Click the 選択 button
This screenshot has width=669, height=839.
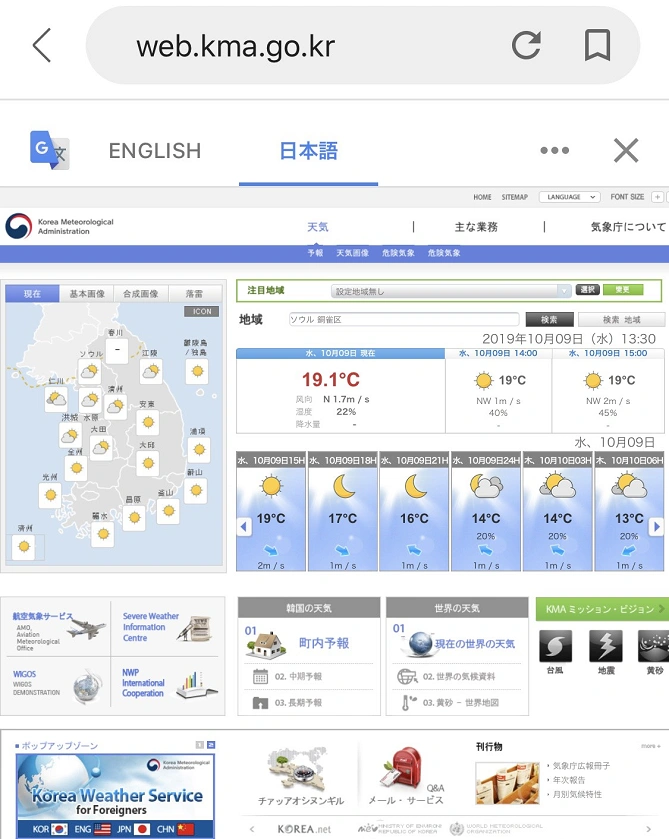click(x=587, y=289)
